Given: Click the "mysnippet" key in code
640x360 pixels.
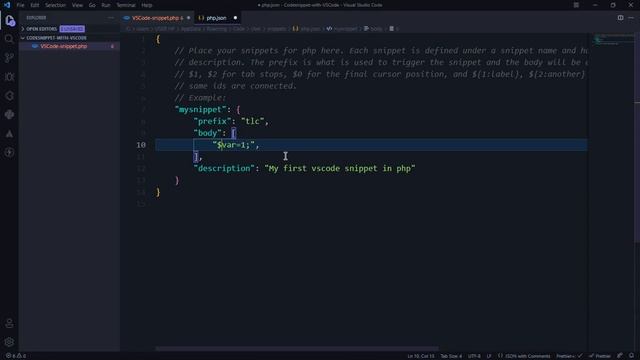Looking at the screenshot, I should point(200,109).
